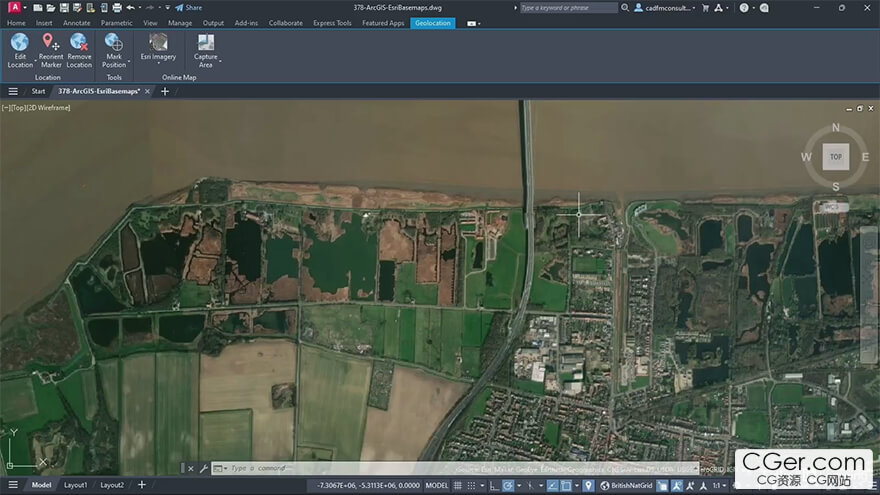
Task: Click the [Top] viewport view control label
Action: (19, 108)
